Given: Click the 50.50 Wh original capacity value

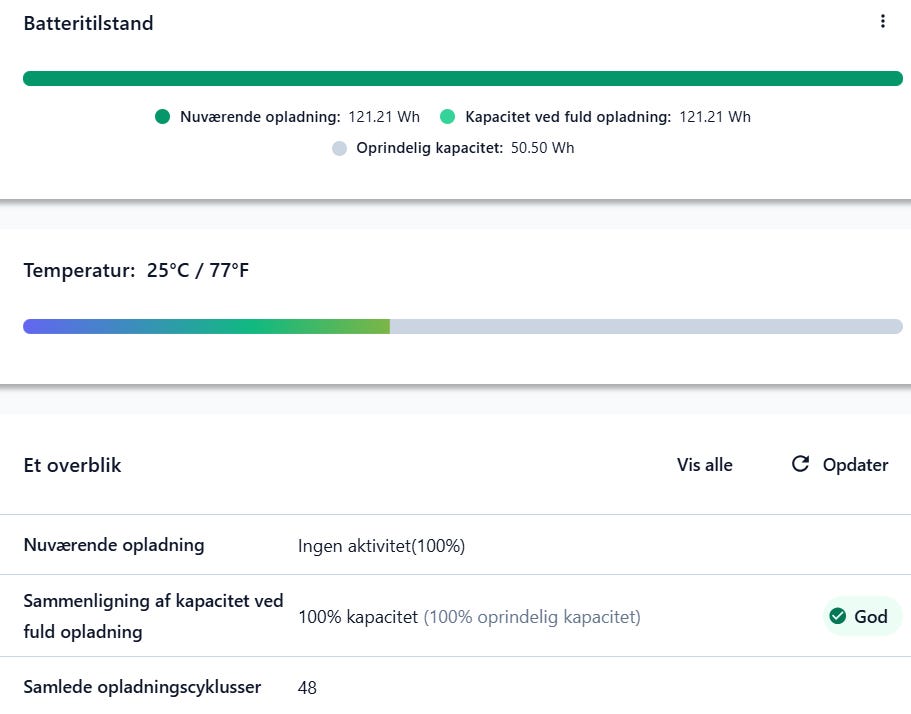Looking at the screenshot, I should pos(542,148).
